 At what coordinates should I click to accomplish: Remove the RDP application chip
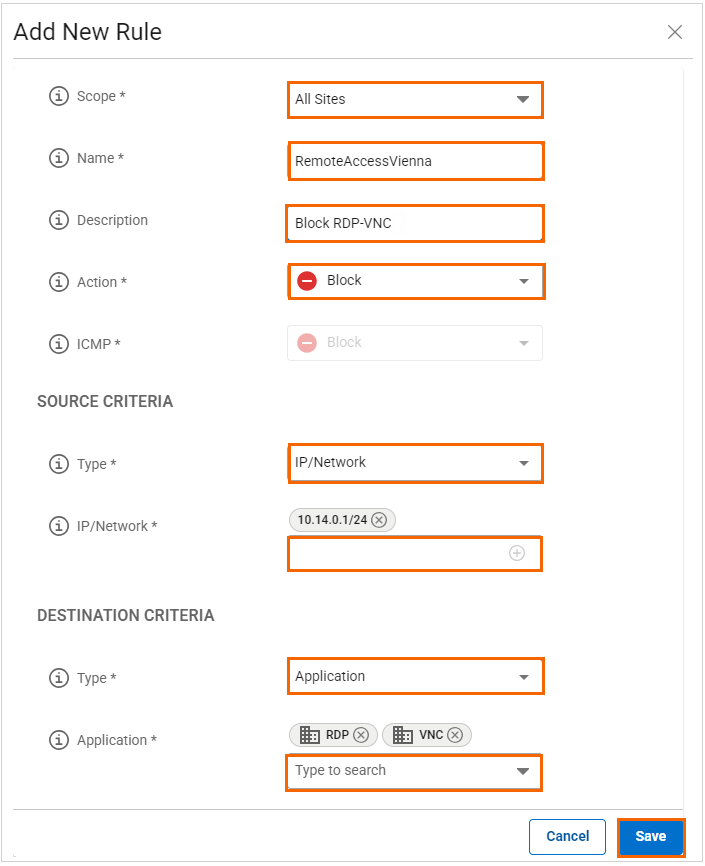tap(361, 735)
